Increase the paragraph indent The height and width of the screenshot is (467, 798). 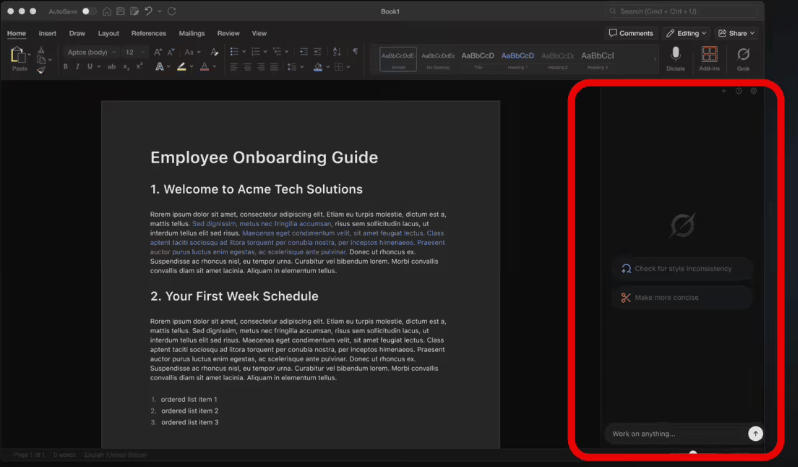[318, 52]
